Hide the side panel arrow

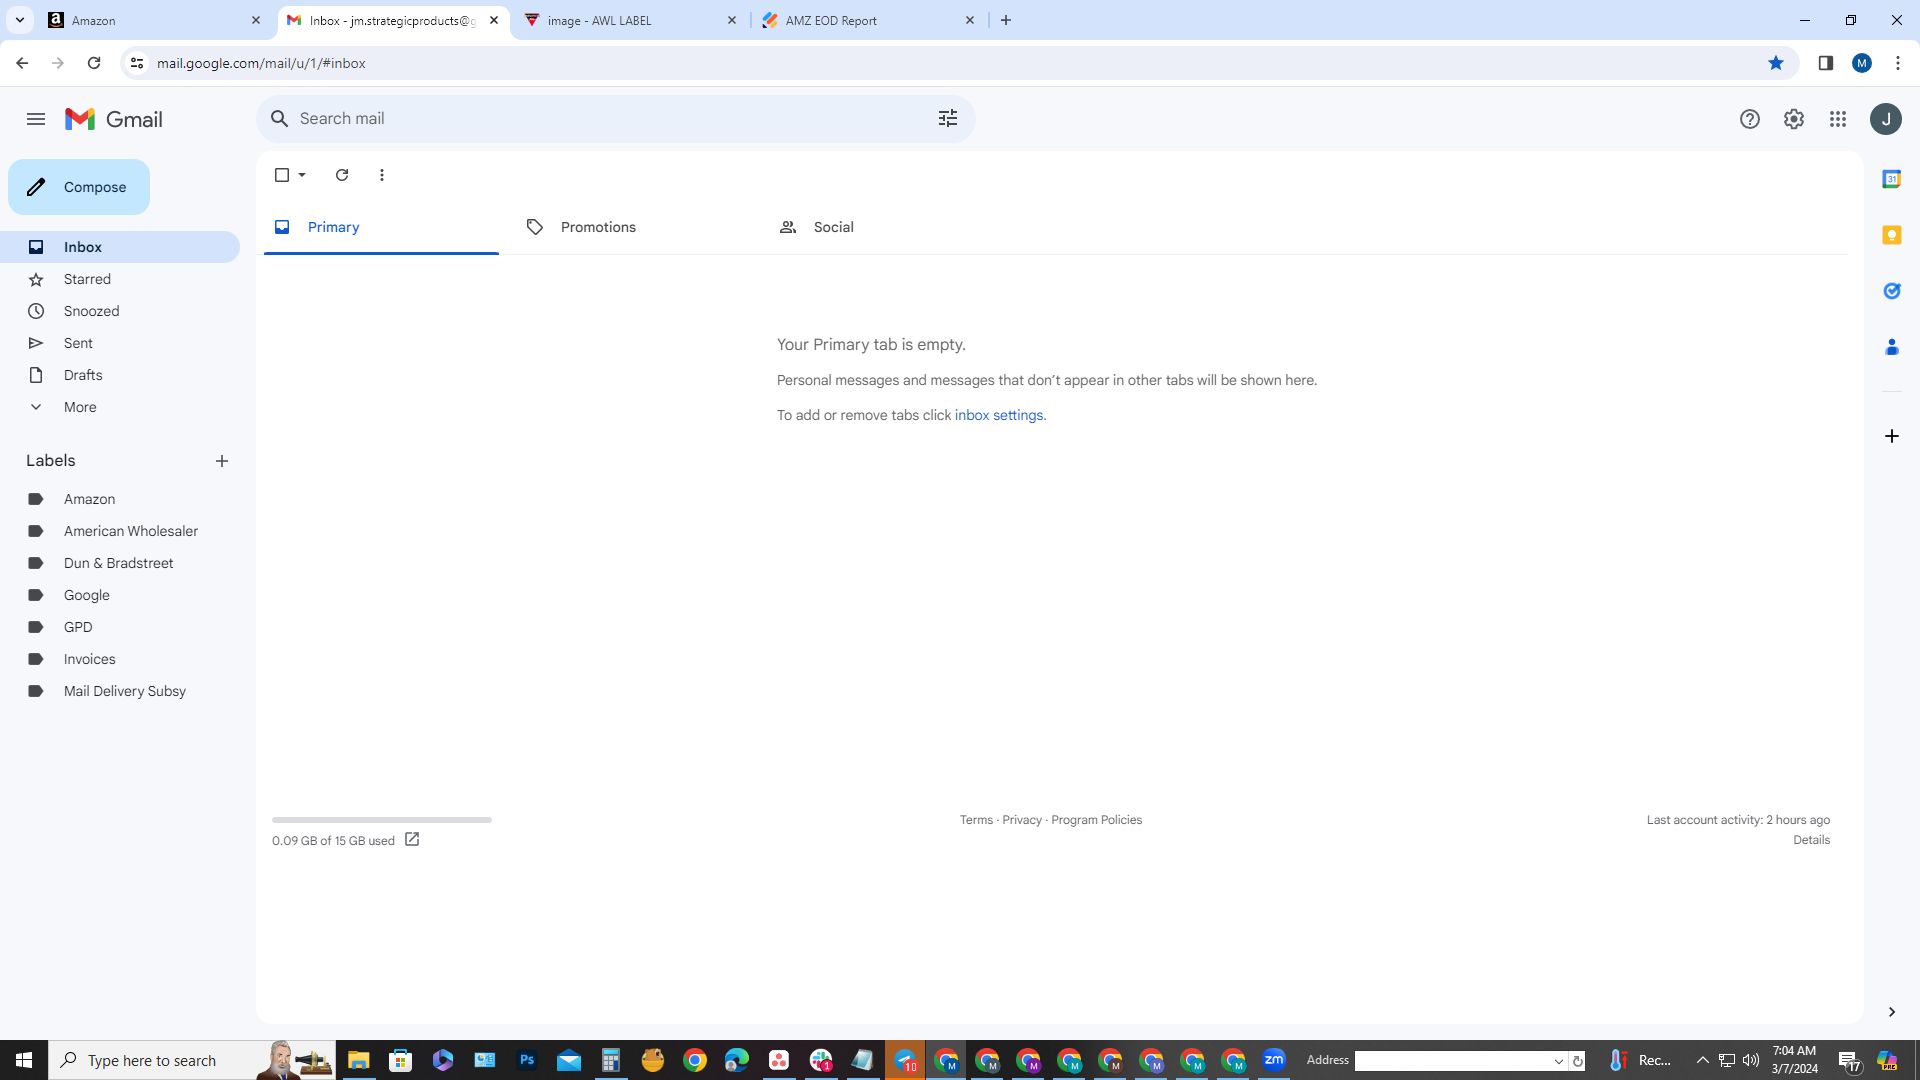pyautogui.click(x=1891, y=1012)
